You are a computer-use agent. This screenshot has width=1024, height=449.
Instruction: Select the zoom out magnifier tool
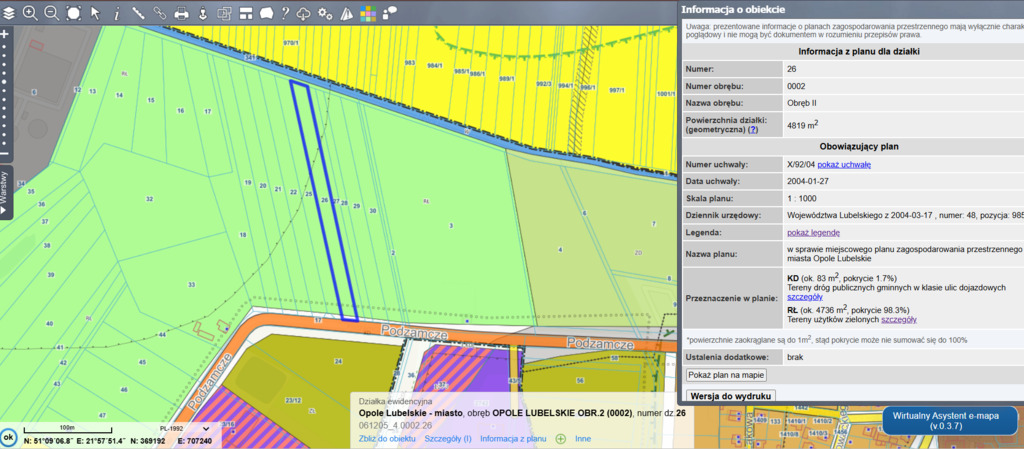point(51,13)
